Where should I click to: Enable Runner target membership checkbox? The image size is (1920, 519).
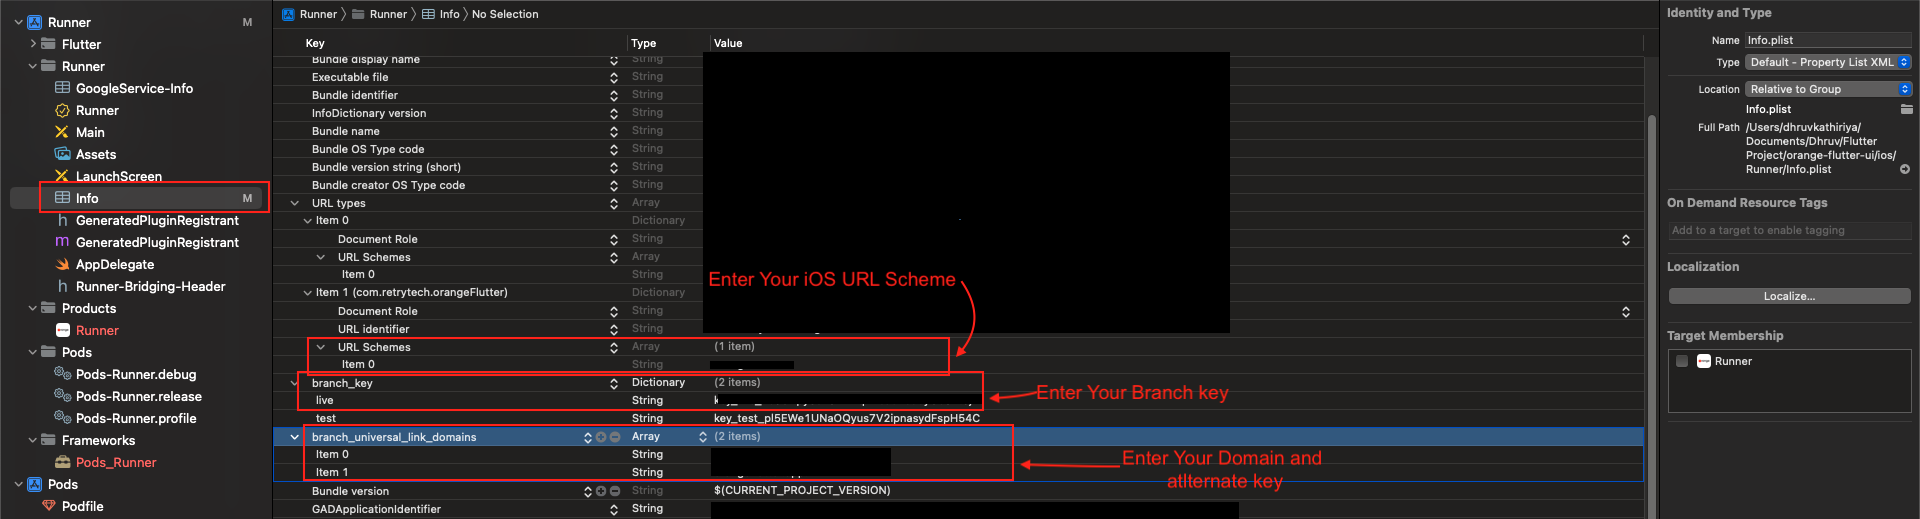click(x=1682, y=362)
